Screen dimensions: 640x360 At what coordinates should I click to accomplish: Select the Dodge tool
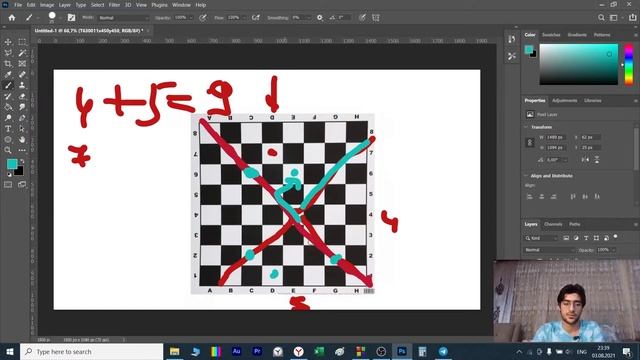click(x=8, y=118)
